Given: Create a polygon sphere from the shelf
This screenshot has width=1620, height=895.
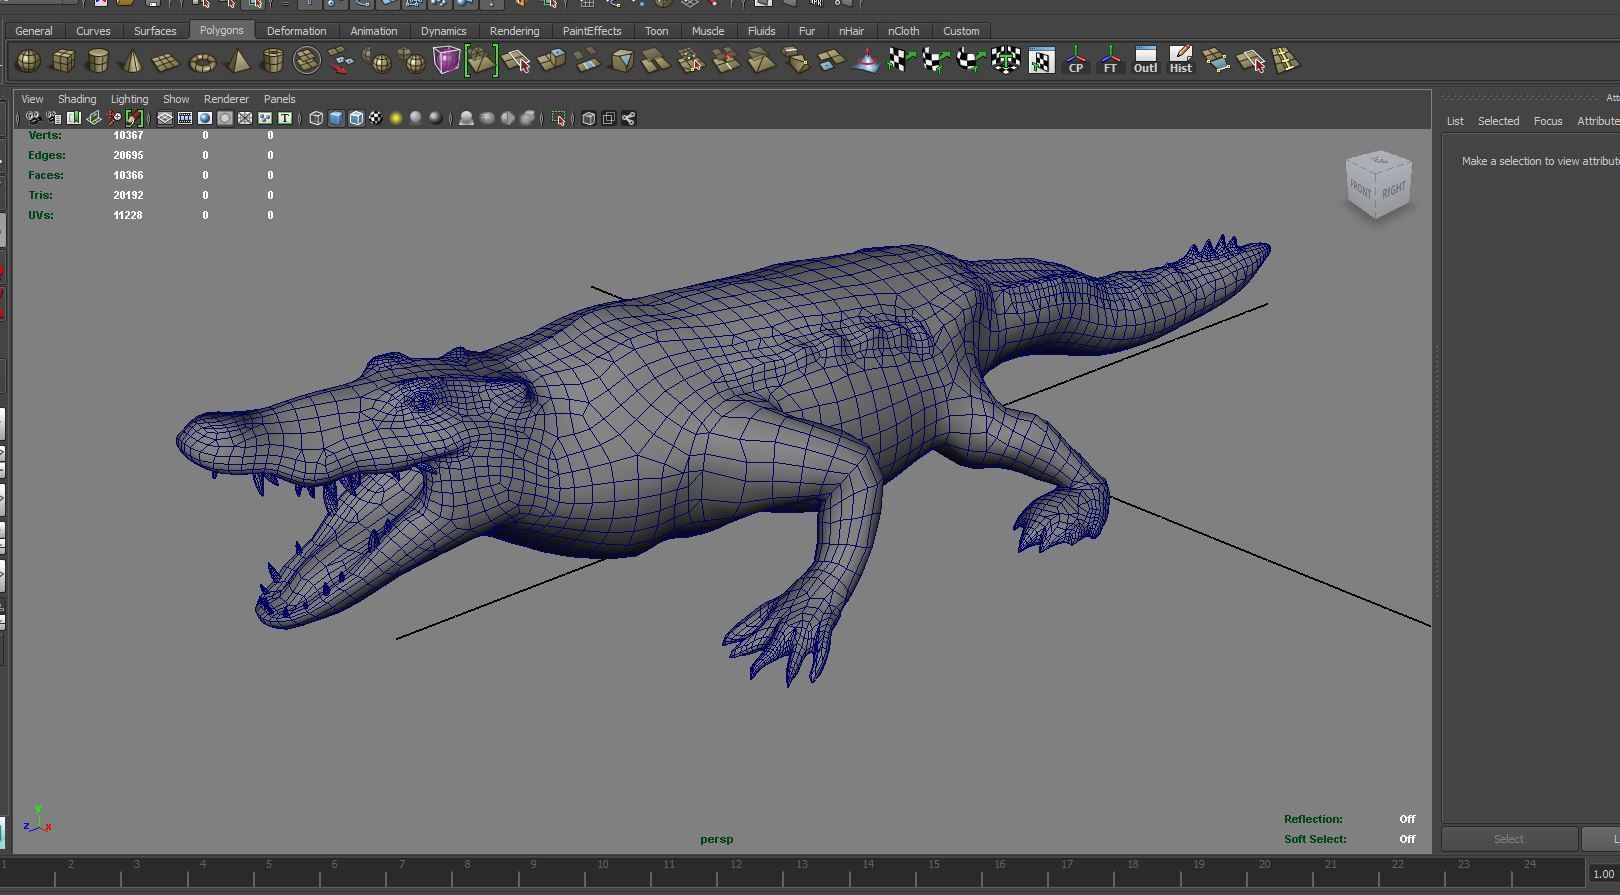Looking at the screenshot, I should click(28, 61).
